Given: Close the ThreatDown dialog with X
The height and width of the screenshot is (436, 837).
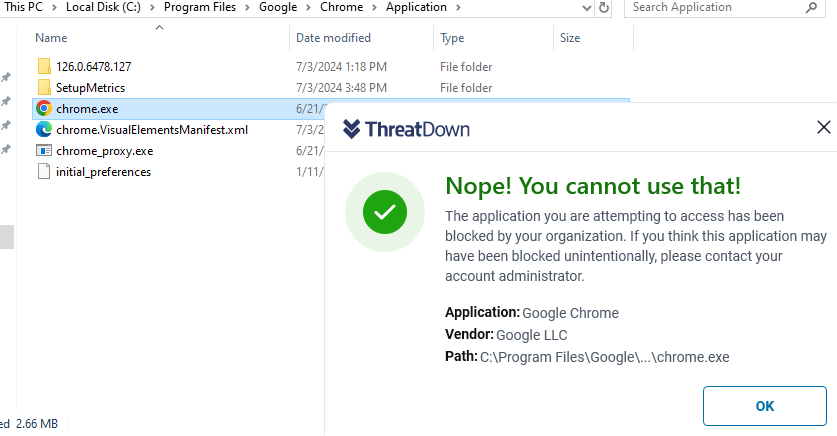Looking at the screenshot, I should (x=824, y=127).
